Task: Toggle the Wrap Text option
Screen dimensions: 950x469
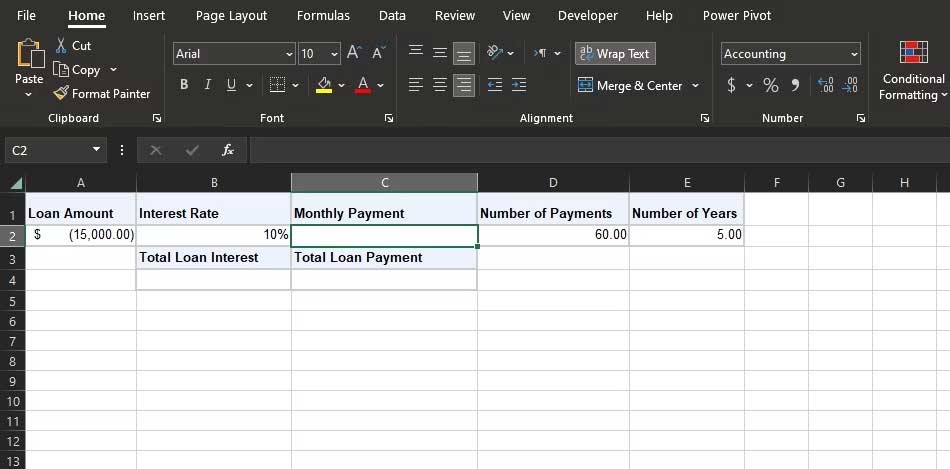Action: (x=615, y=54)
